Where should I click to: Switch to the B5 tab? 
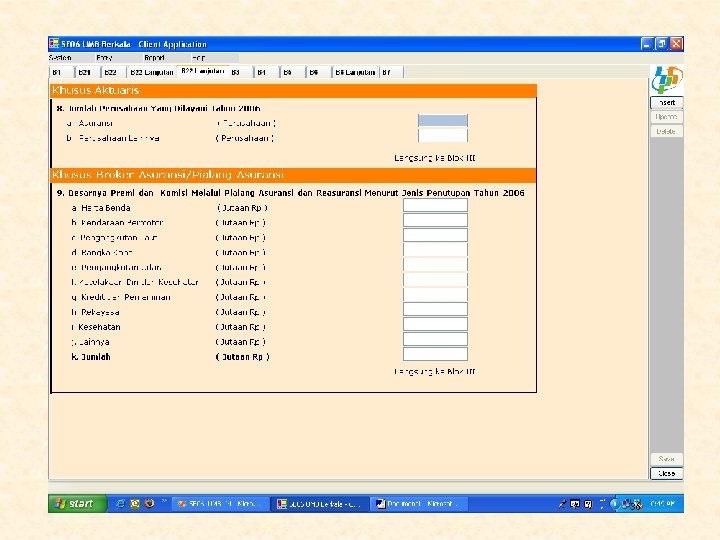292,72
